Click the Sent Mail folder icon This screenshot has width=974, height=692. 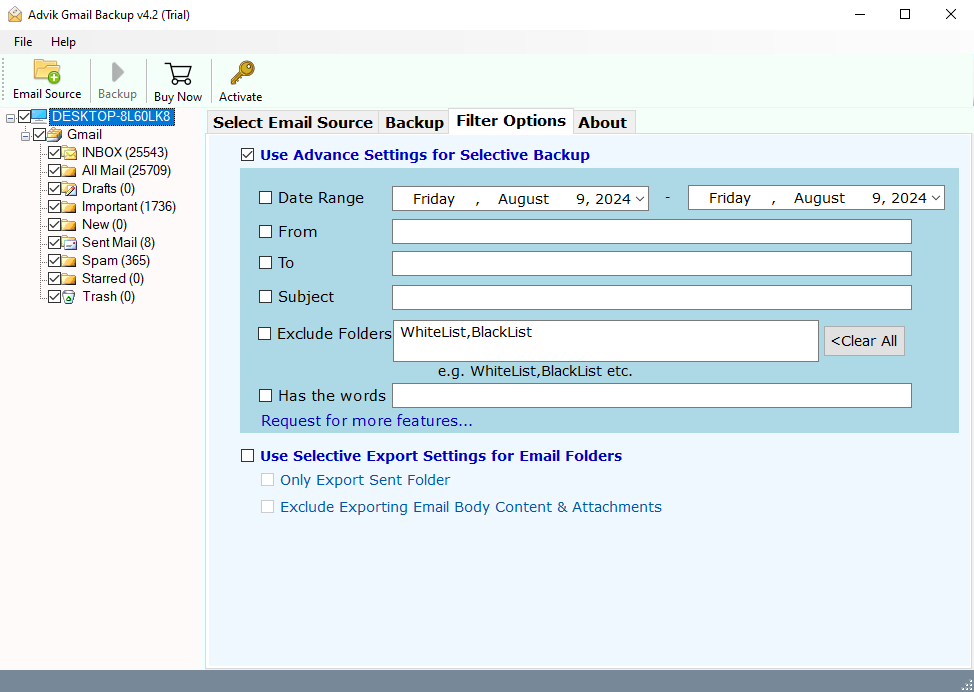pos(70,243)
